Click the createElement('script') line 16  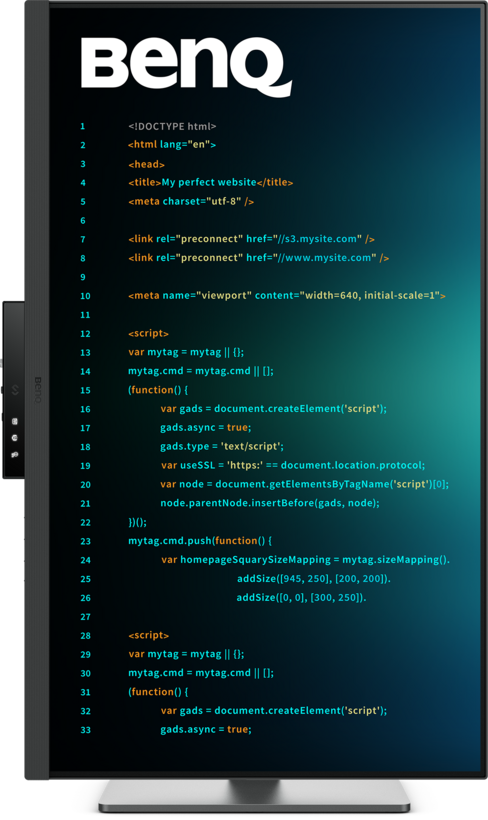click(x=274, y=408)
